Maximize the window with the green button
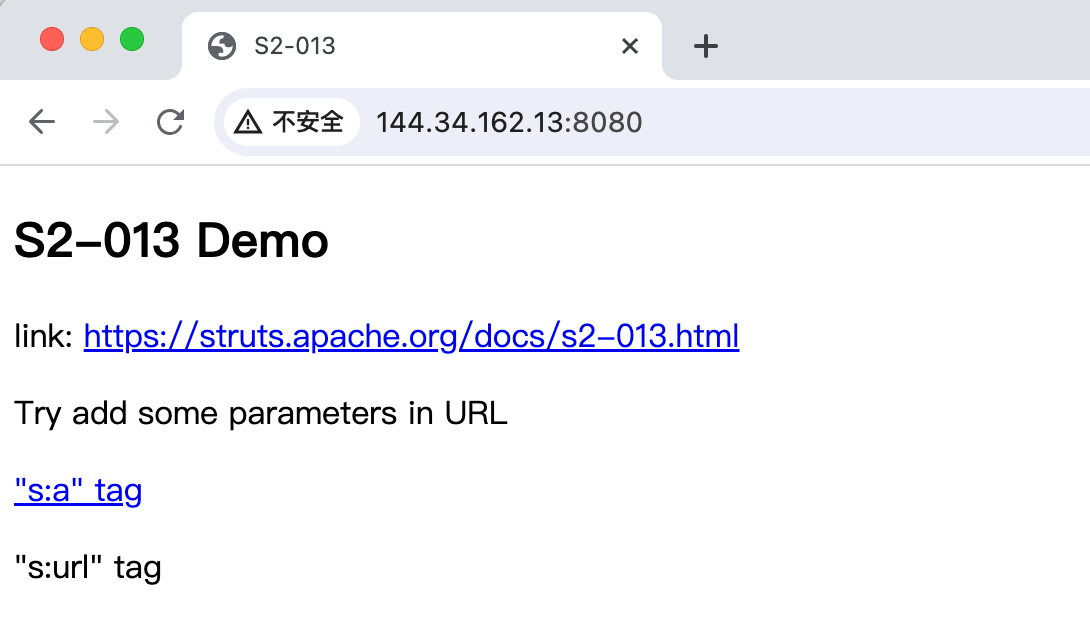Screen dimensions: 1090x636 point(132,40)
